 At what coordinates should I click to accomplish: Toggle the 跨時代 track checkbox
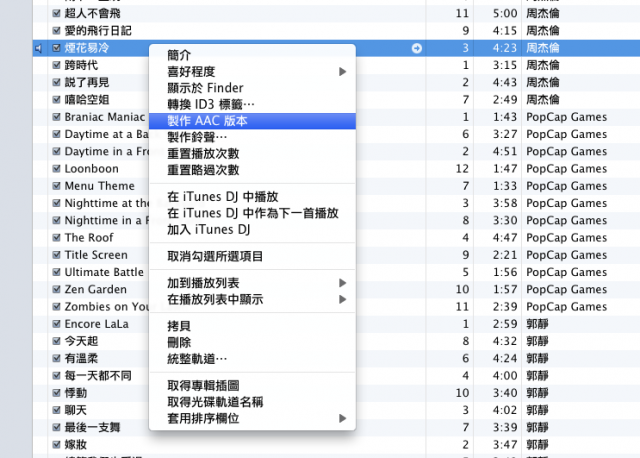point(57,65)
